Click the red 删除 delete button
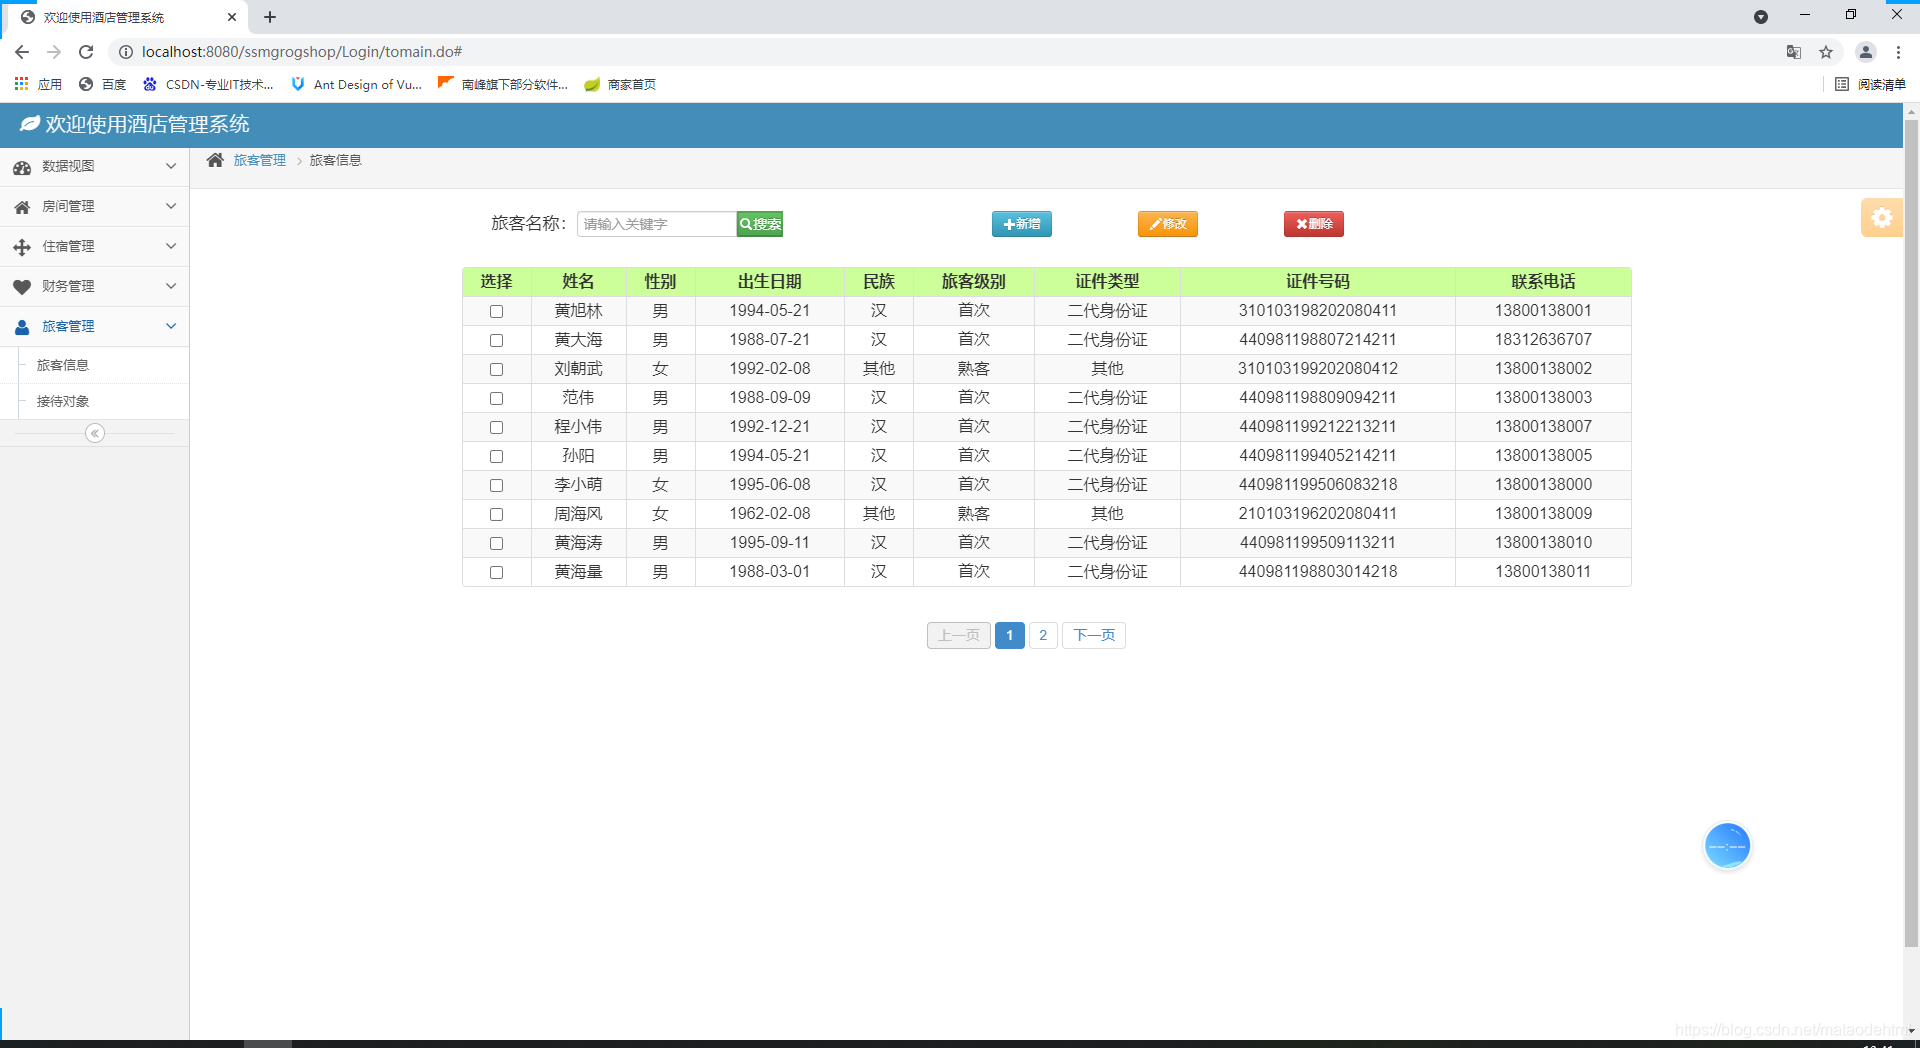The height and width of the screenshot is (1048, 1920). tap(1314, 224)
